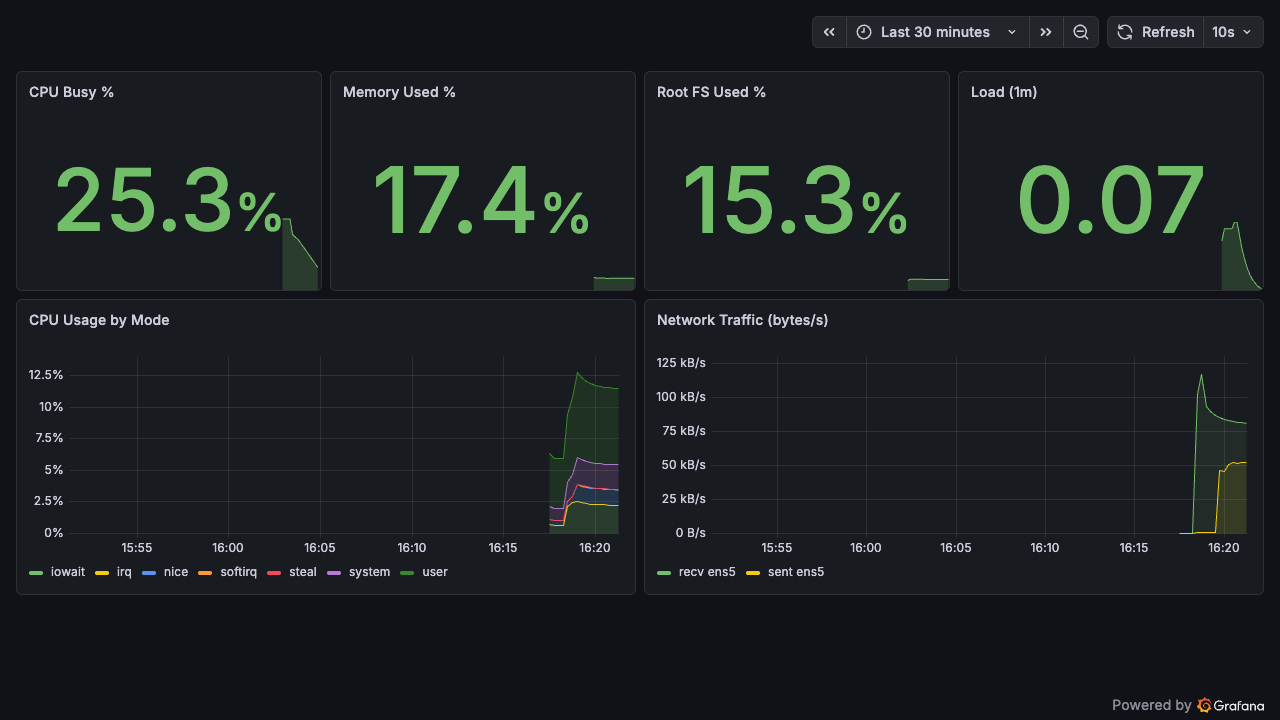Toggle the nice series in legend

point(175,572)
